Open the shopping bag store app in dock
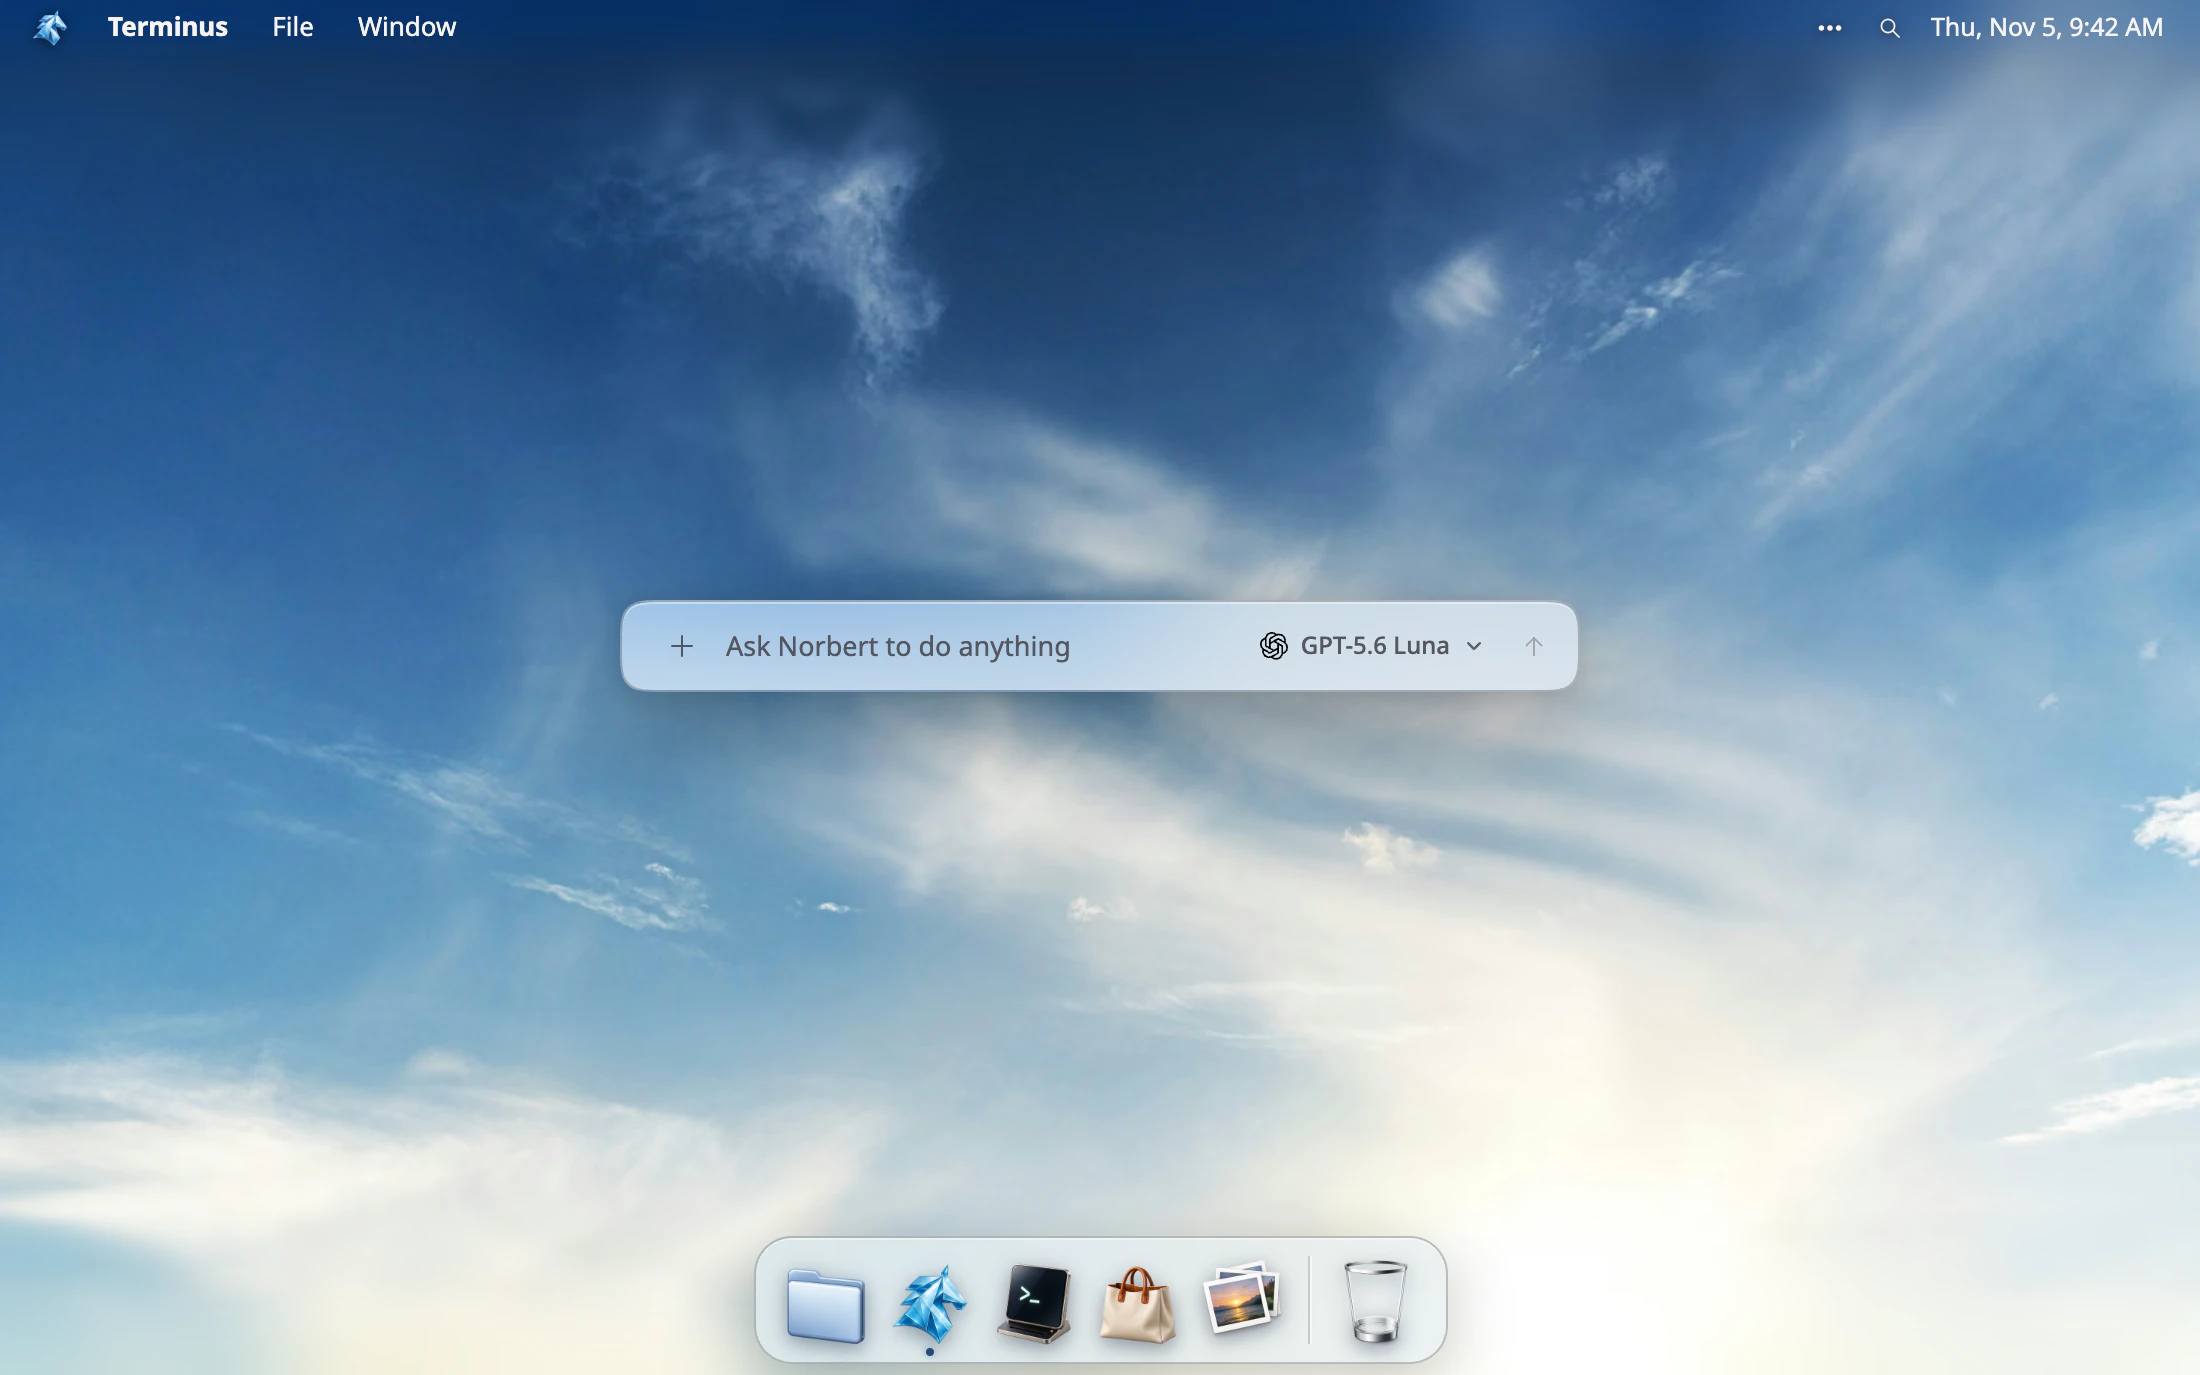2200x1375 pixels. click(x=1137, y=1304)
